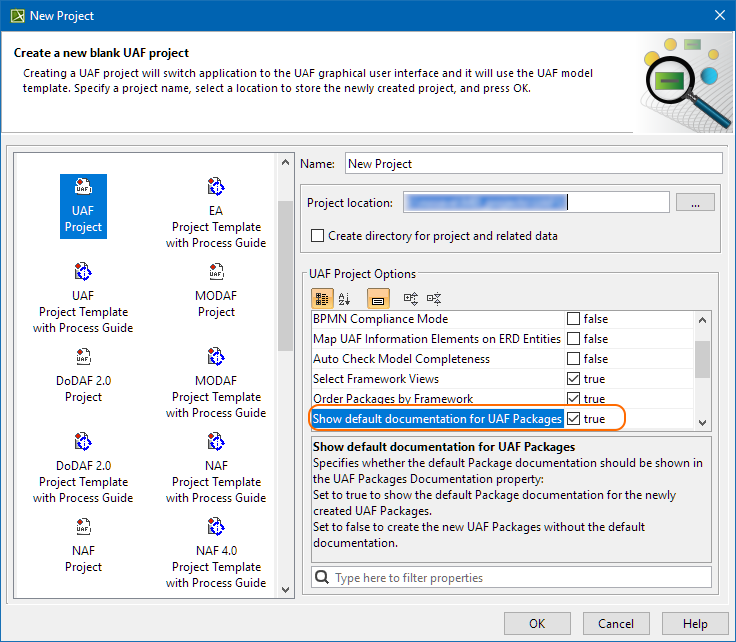Image resolution: width=736 pixels, height=642 pixels.
Task: Click the Expand all properties icon
Action: tap(410, 298)
